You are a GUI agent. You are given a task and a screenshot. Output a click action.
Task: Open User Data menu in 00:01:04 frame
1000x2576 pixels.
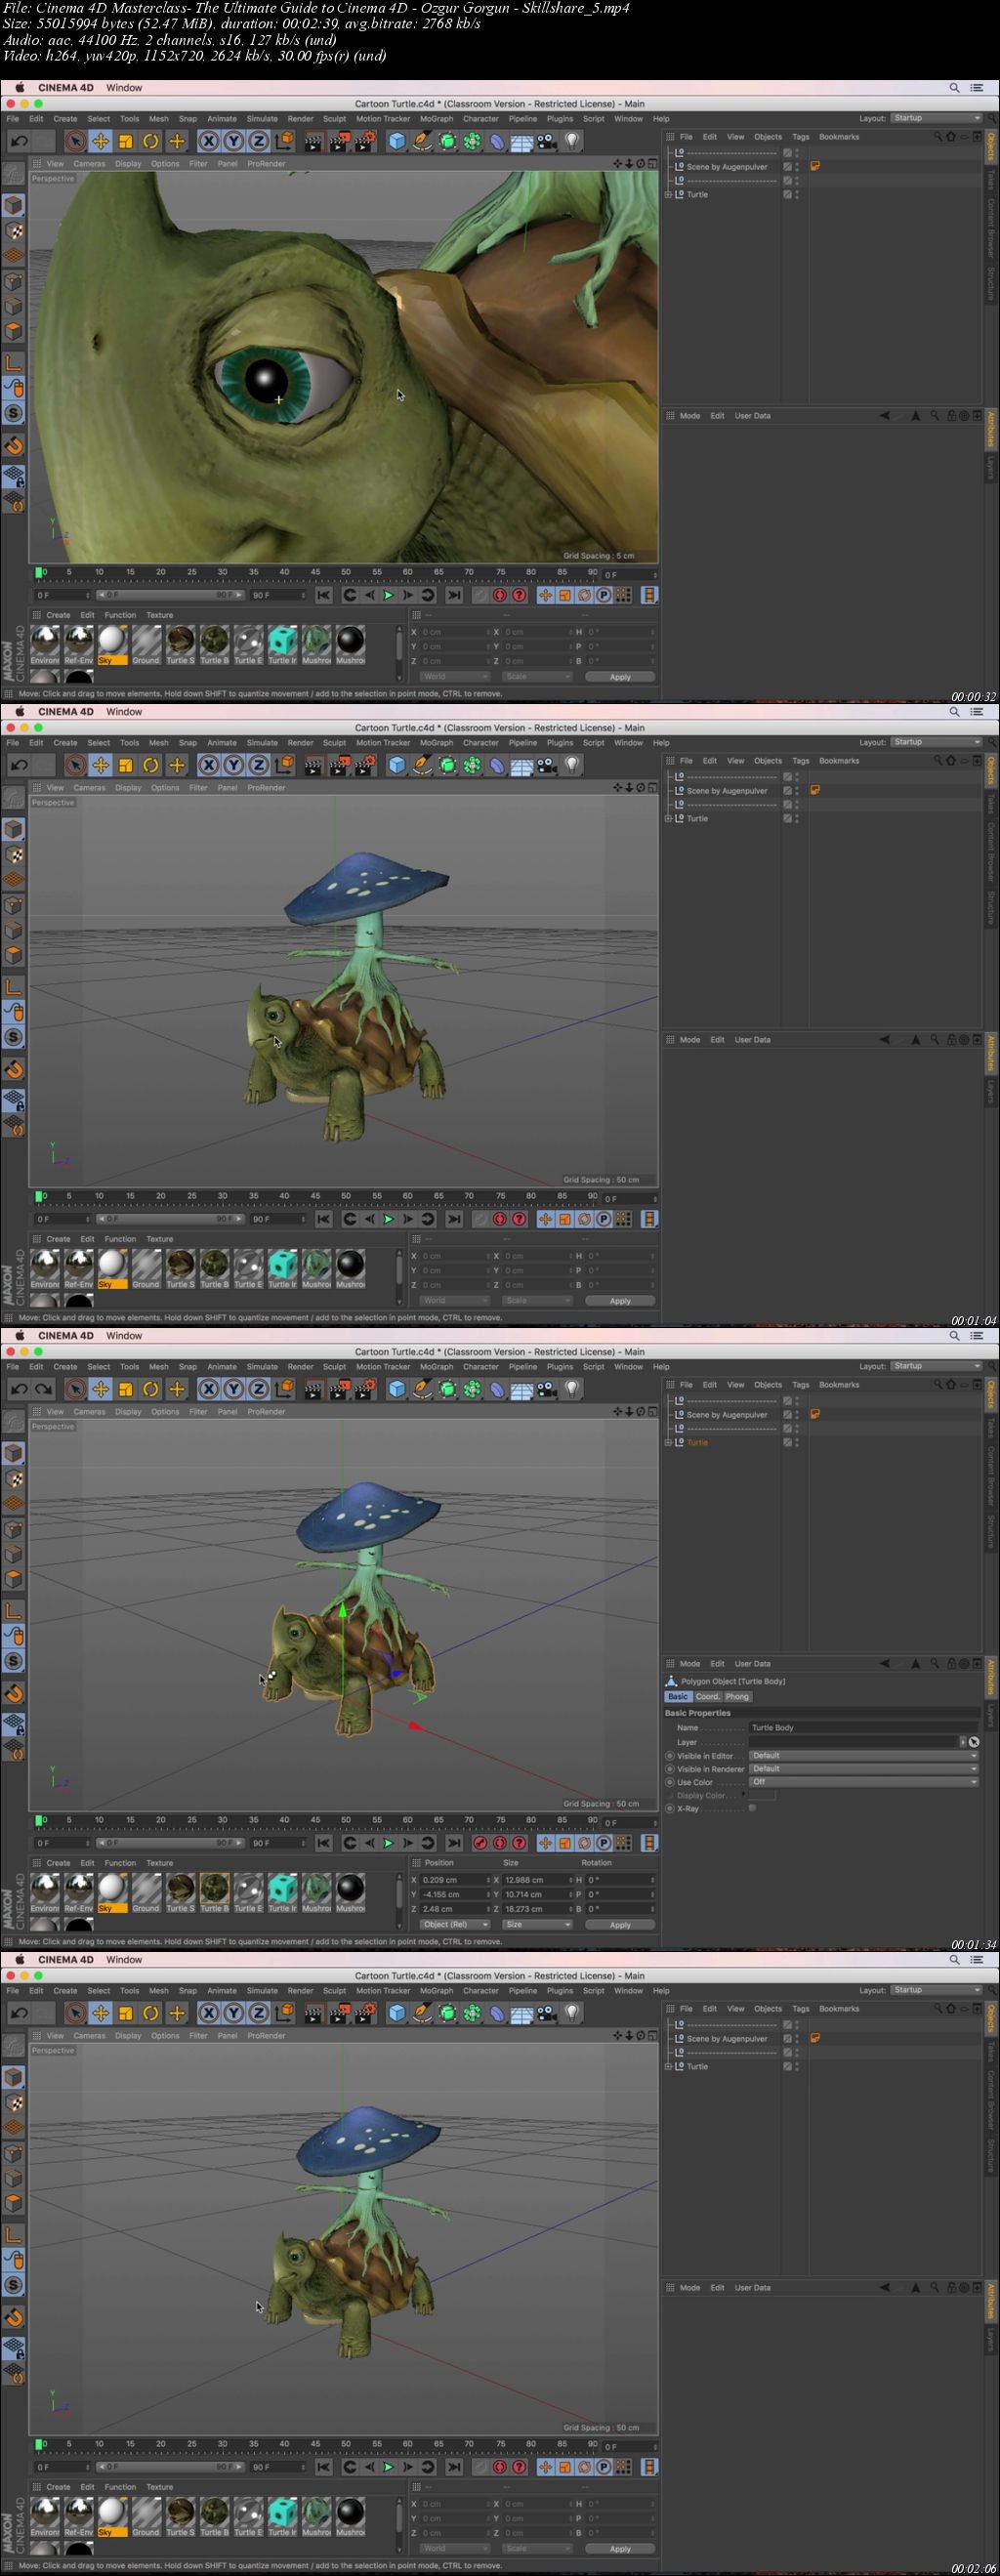coord(752,1040)
